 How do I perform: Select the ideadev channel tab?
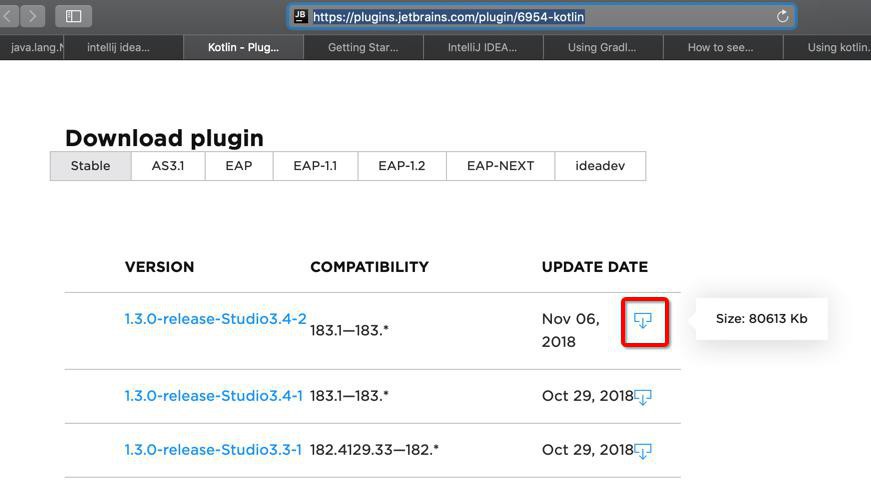pos(600,166)
